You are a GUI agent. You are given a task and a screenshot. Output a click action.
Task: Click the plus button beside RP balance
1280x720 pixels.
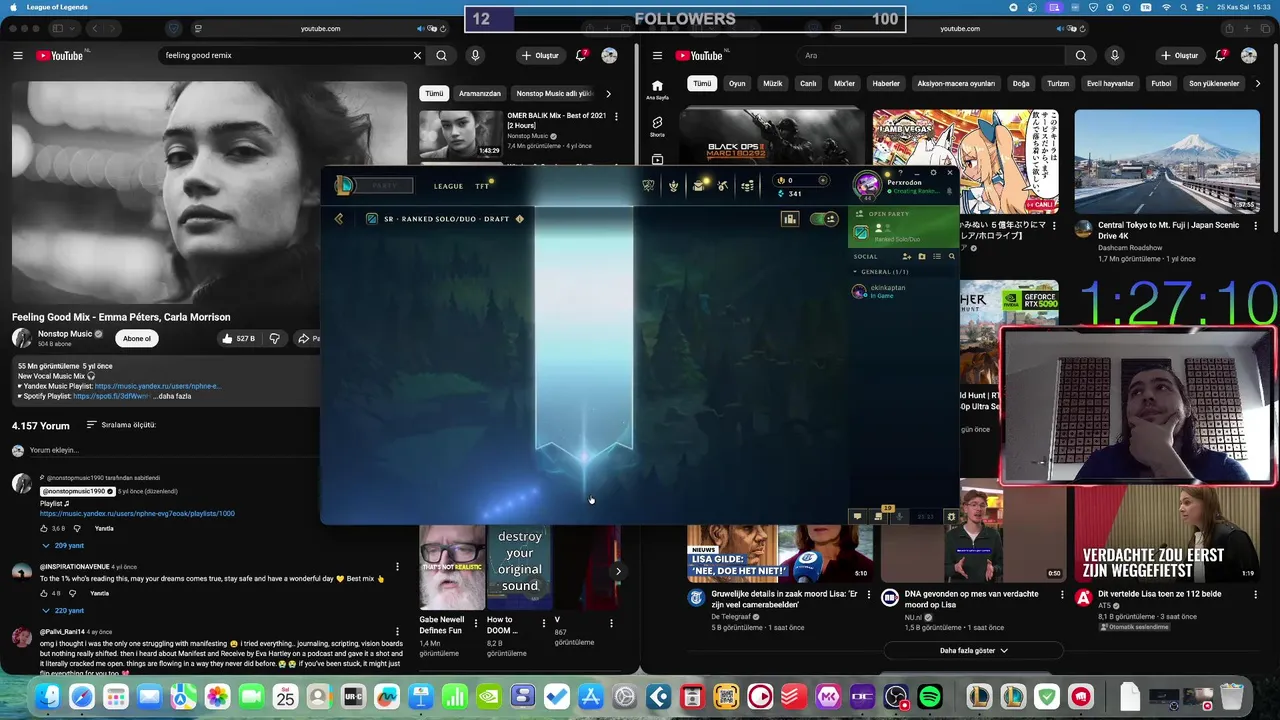pyautogui.click(x=823, y=181)
